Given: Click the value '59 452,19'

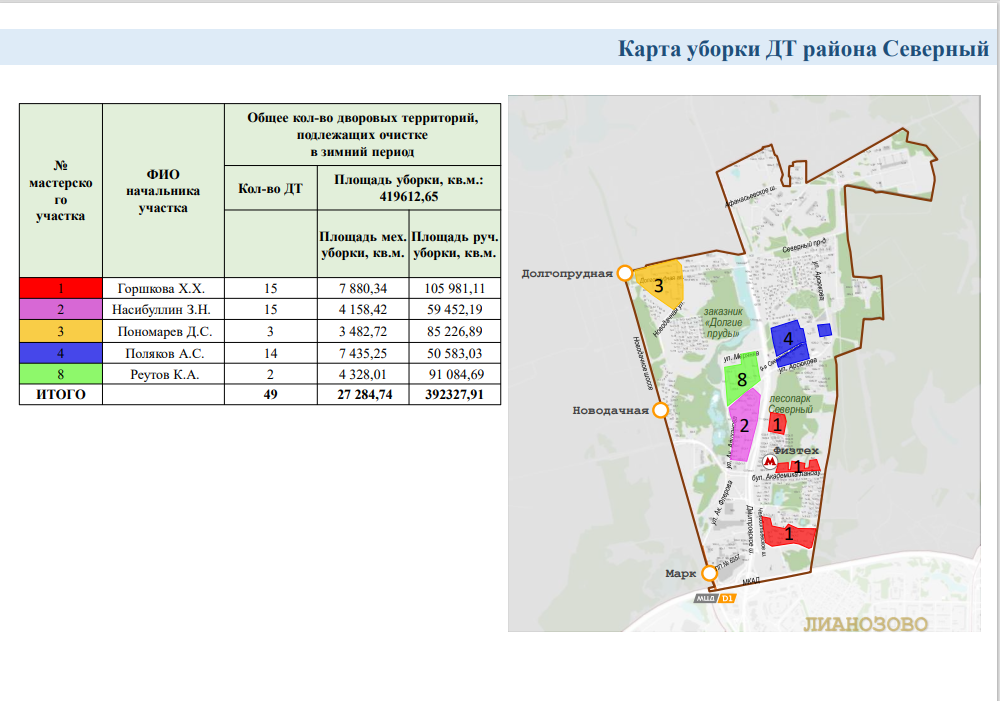Looking at the screenshot, I should [x=454, y=309].
